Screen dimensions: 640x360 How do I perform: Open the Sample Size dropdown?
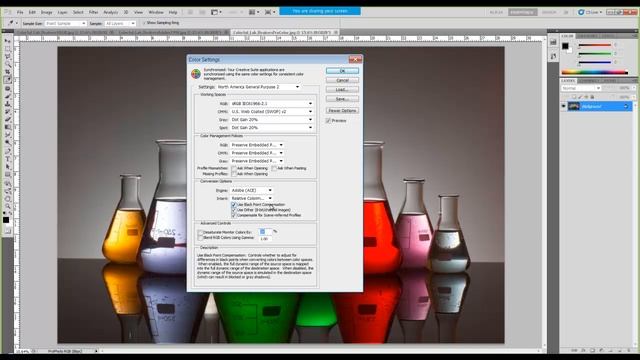tap(66, 24)
